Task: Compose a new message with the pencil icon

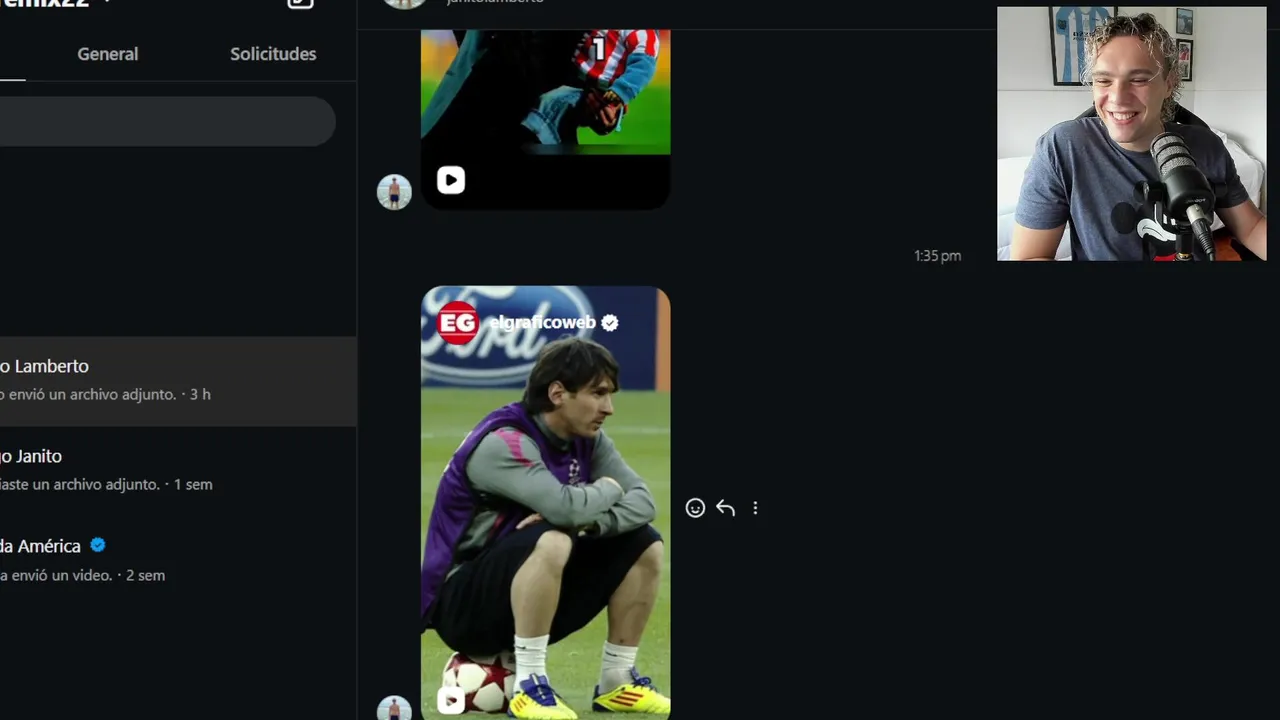Action: coord(300,3)
